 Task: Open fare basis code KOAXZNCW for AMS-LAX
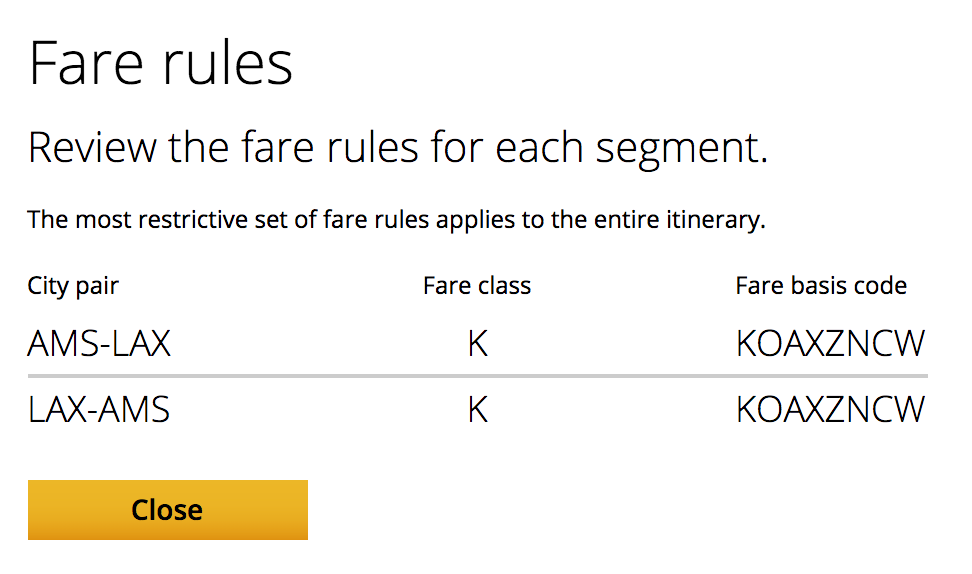[830, 344]
